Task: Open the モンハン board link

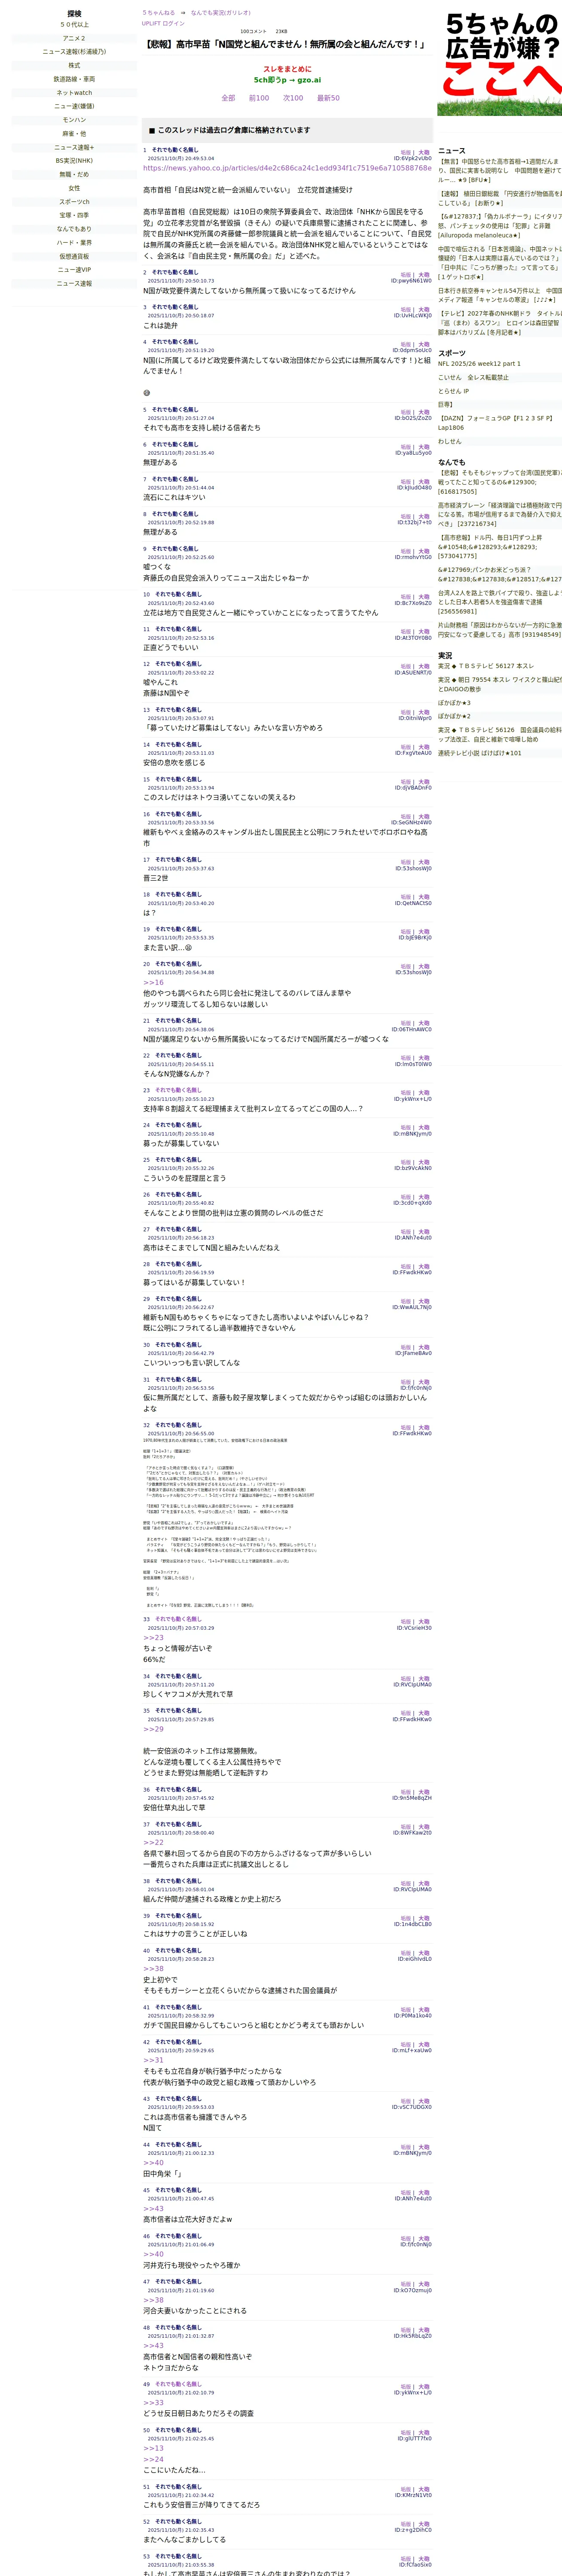Action: pos(74,120)
